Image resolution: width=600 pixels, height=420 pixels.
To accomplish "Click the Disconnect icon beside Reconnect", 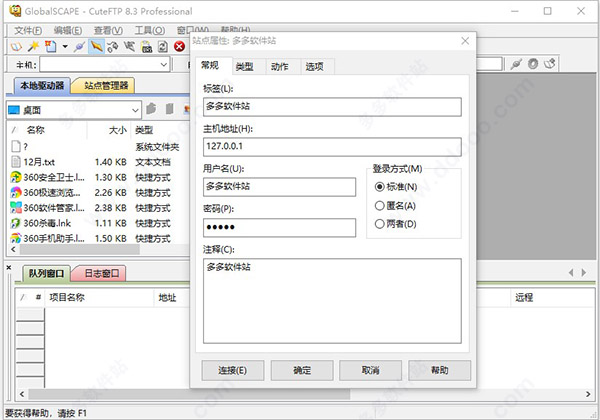I will [130, 47].
